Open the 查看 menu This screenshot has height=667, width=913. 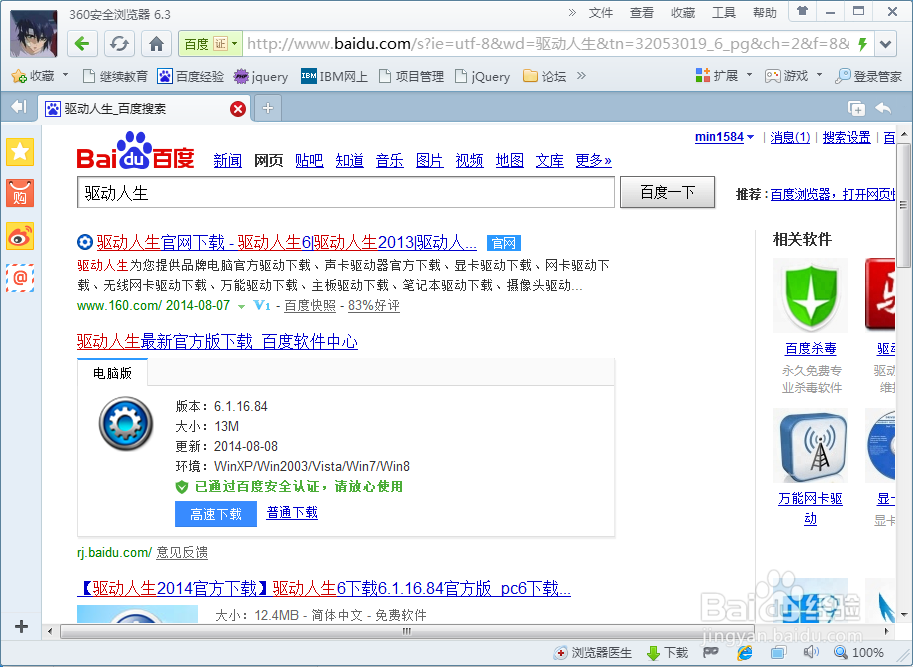pos(642,13)
